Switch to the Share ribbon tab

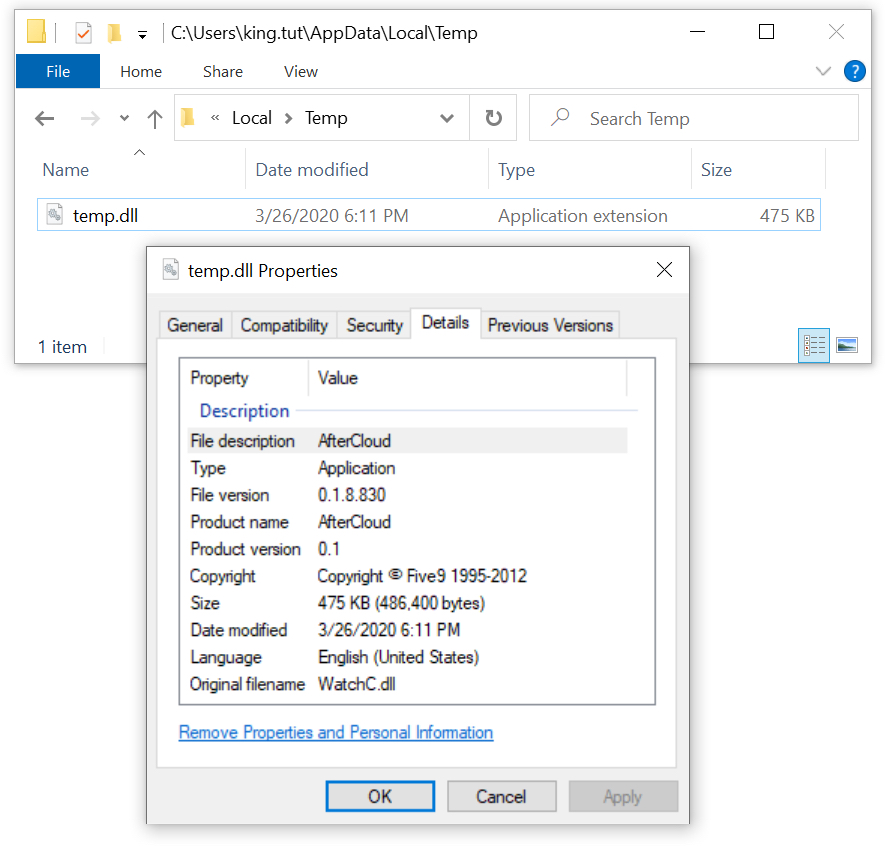223,72
